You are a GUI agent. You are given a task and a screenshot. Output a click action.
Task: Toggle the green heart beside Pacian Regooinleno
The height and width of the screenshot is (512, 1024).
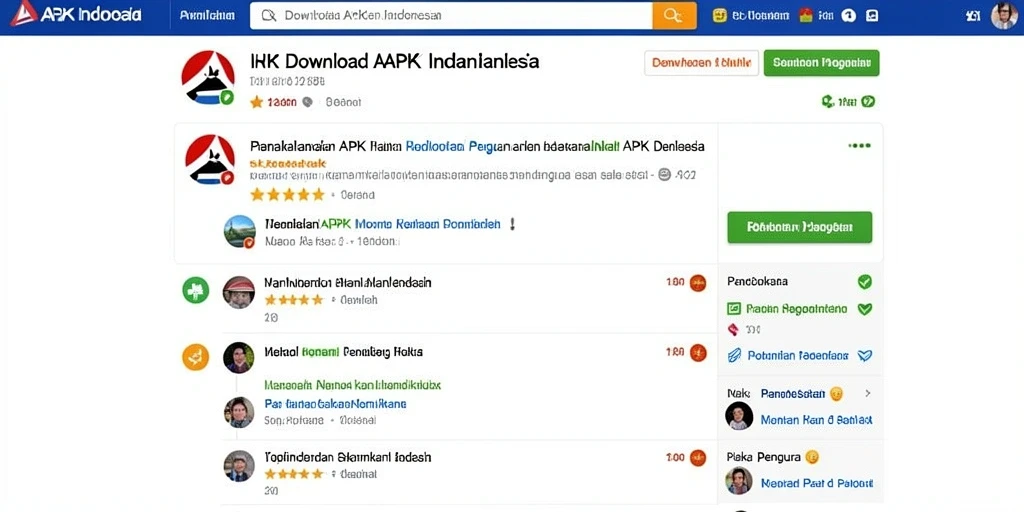865,309
